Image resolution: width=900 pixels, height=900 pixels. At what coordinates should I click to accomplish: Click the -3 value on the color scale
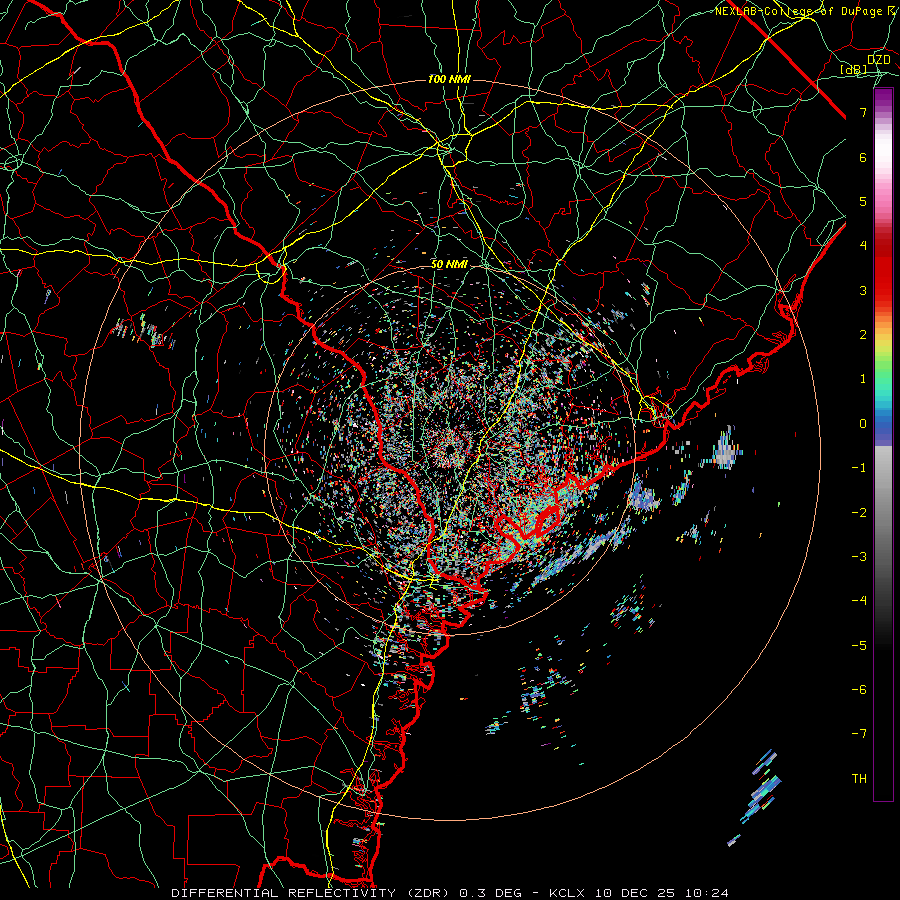(x=859, y=557)
